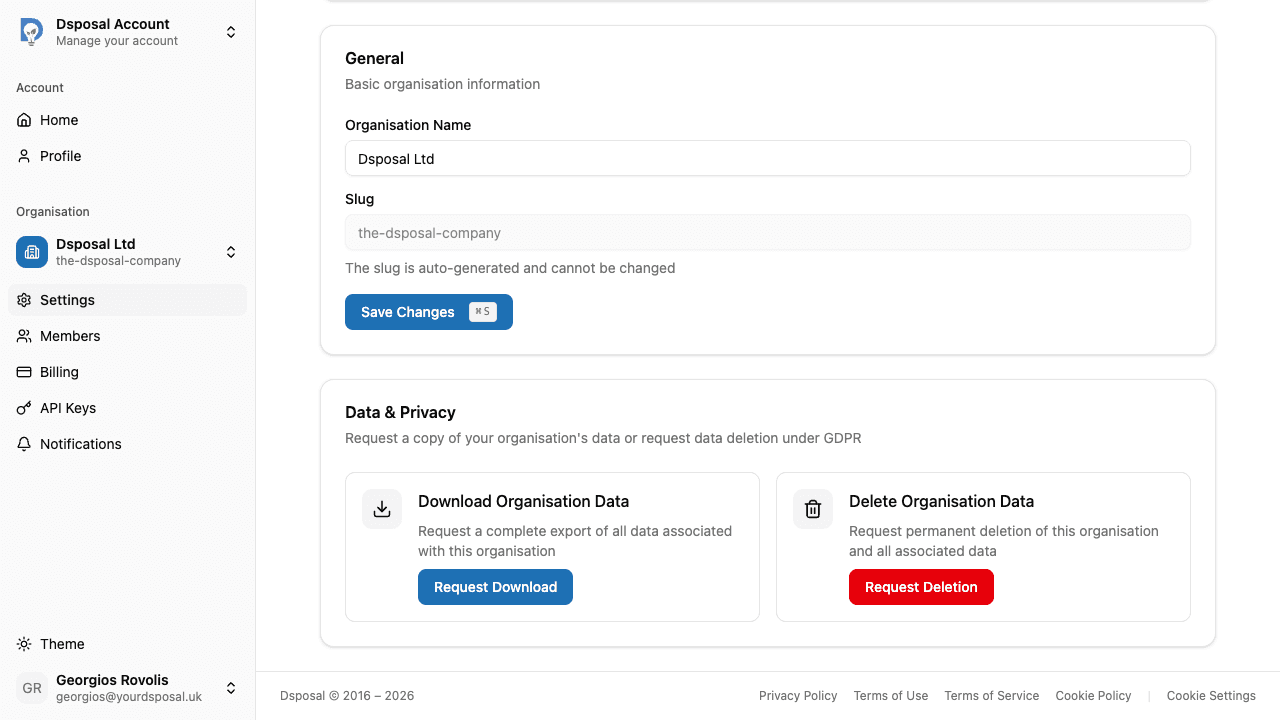Open Home from the Account menu
The height and width of the screenshot is (720, 1280).
(x=58, y=120)
